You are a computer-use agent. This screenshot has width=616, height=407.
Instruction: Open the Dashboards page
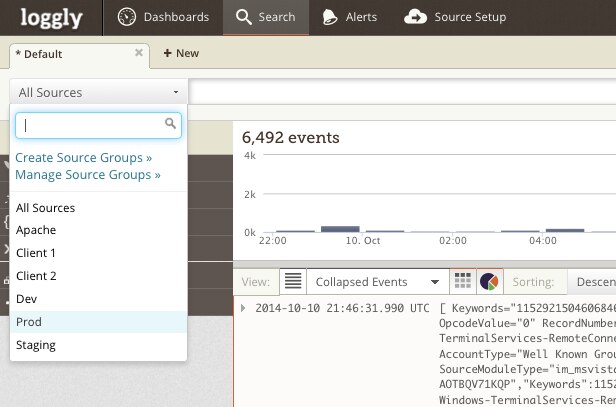click(164, 17)
